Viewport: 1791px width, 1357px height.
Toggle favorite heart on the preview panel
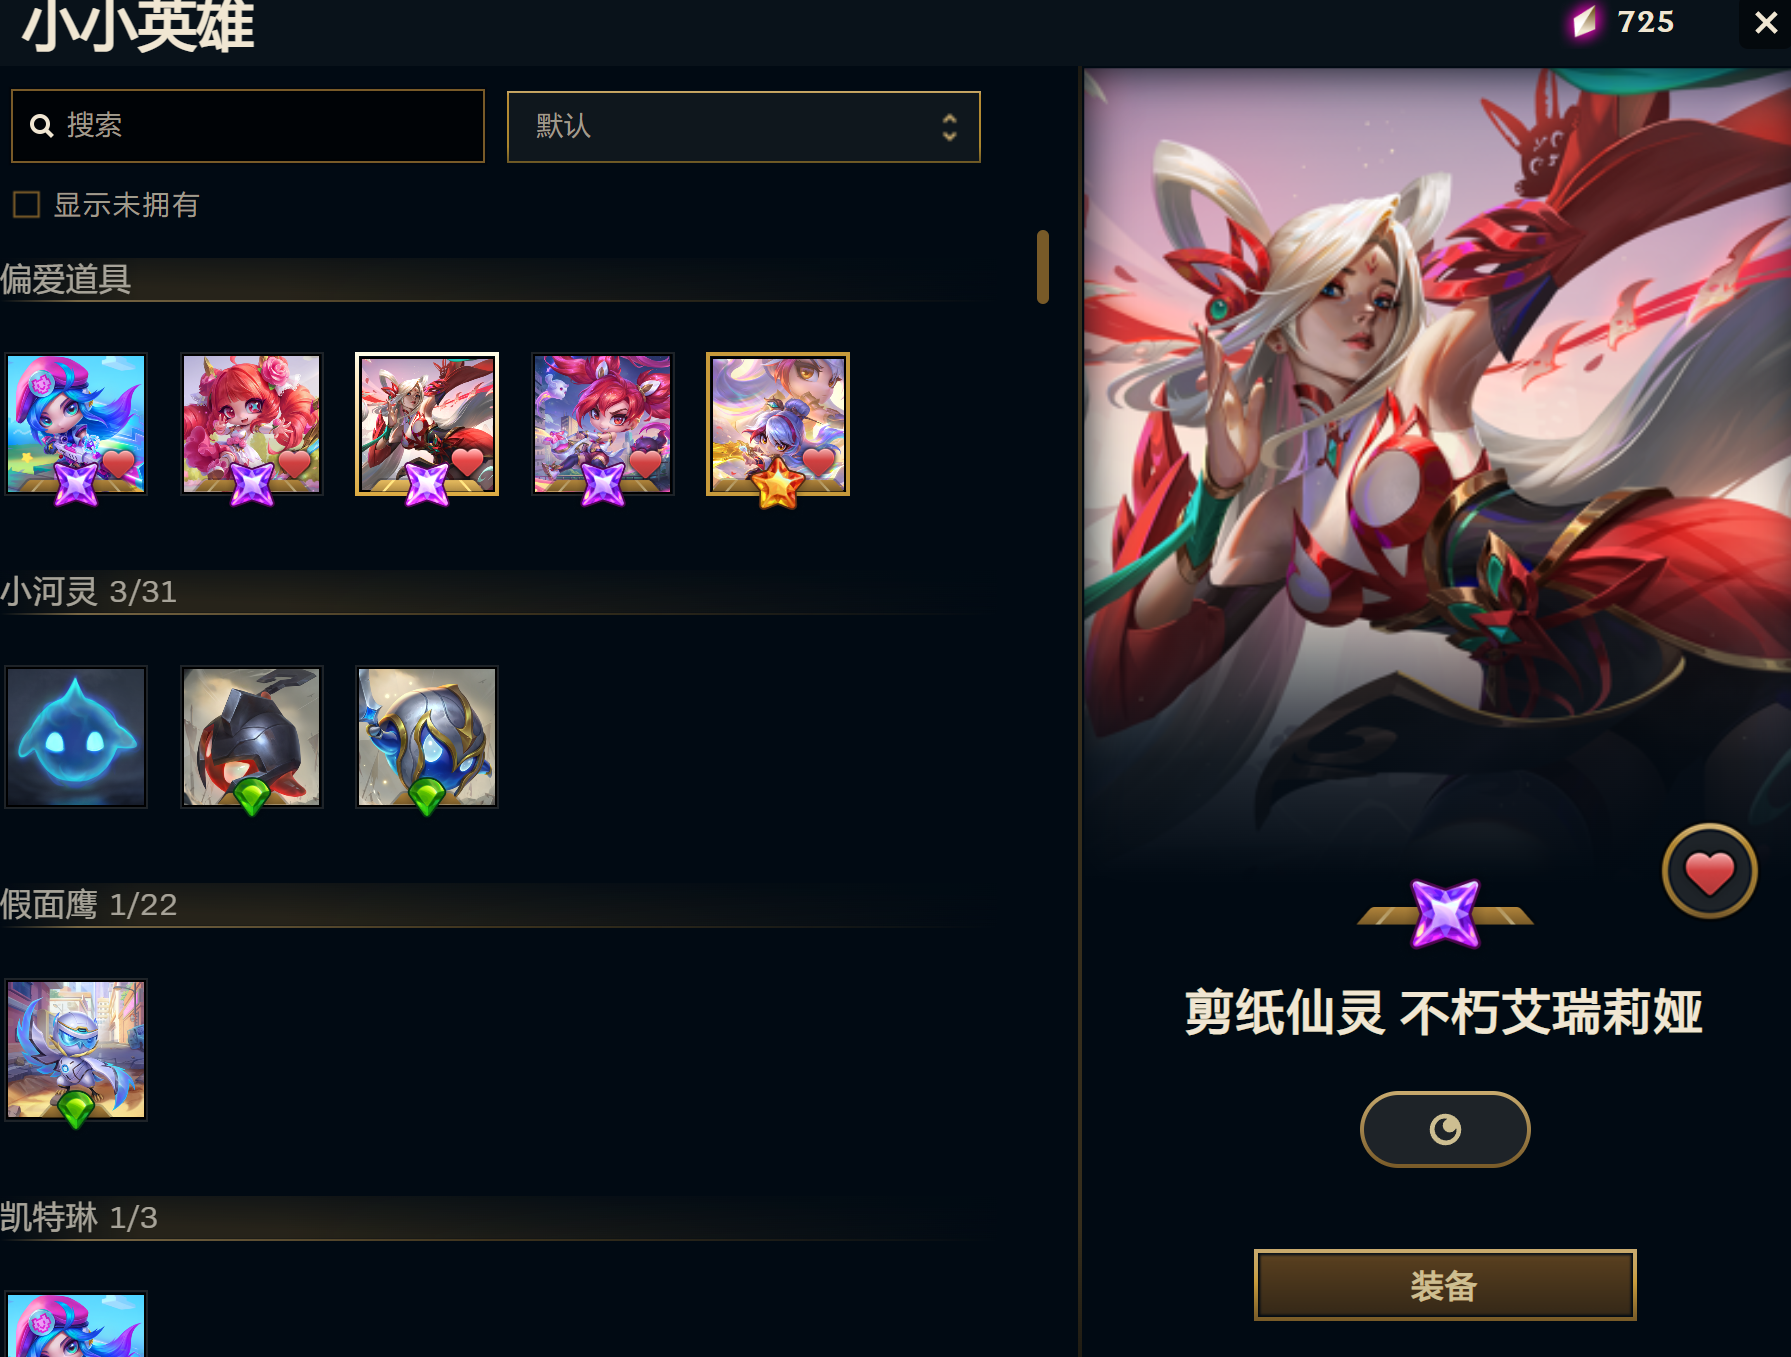[1709, 872]
